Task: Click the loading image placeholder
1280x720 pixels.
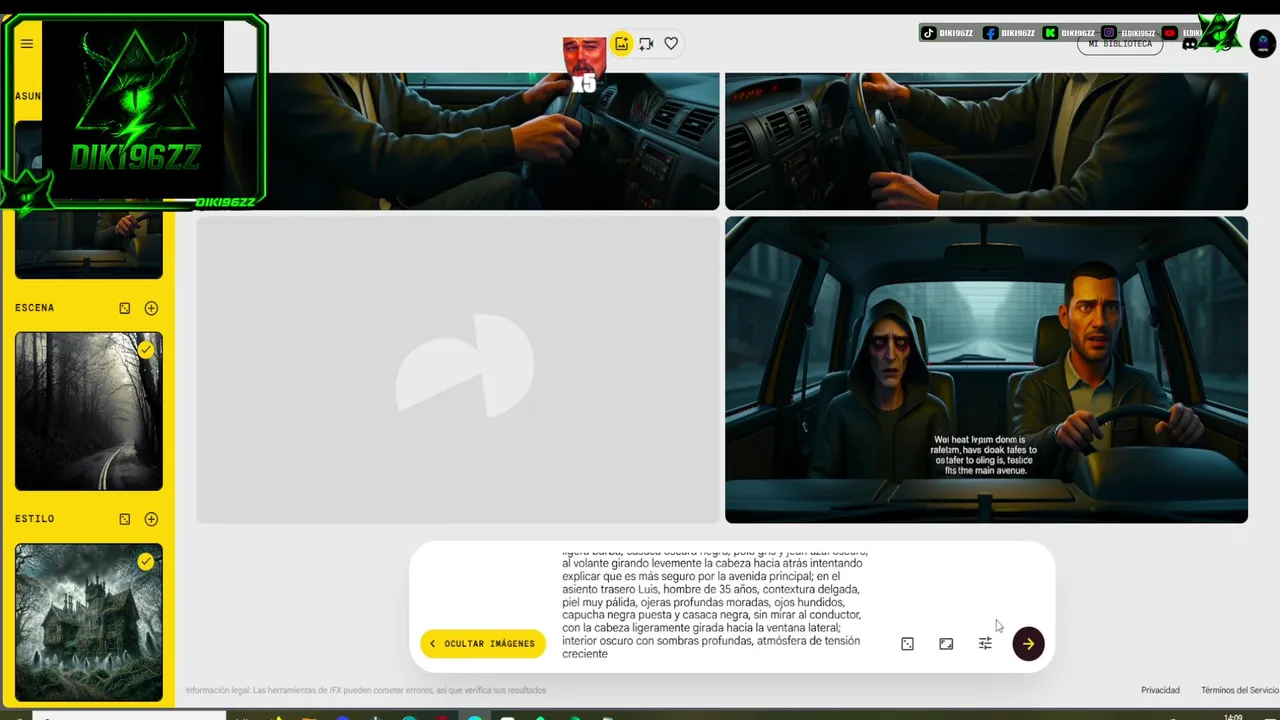Action: [x=458, y=369]
